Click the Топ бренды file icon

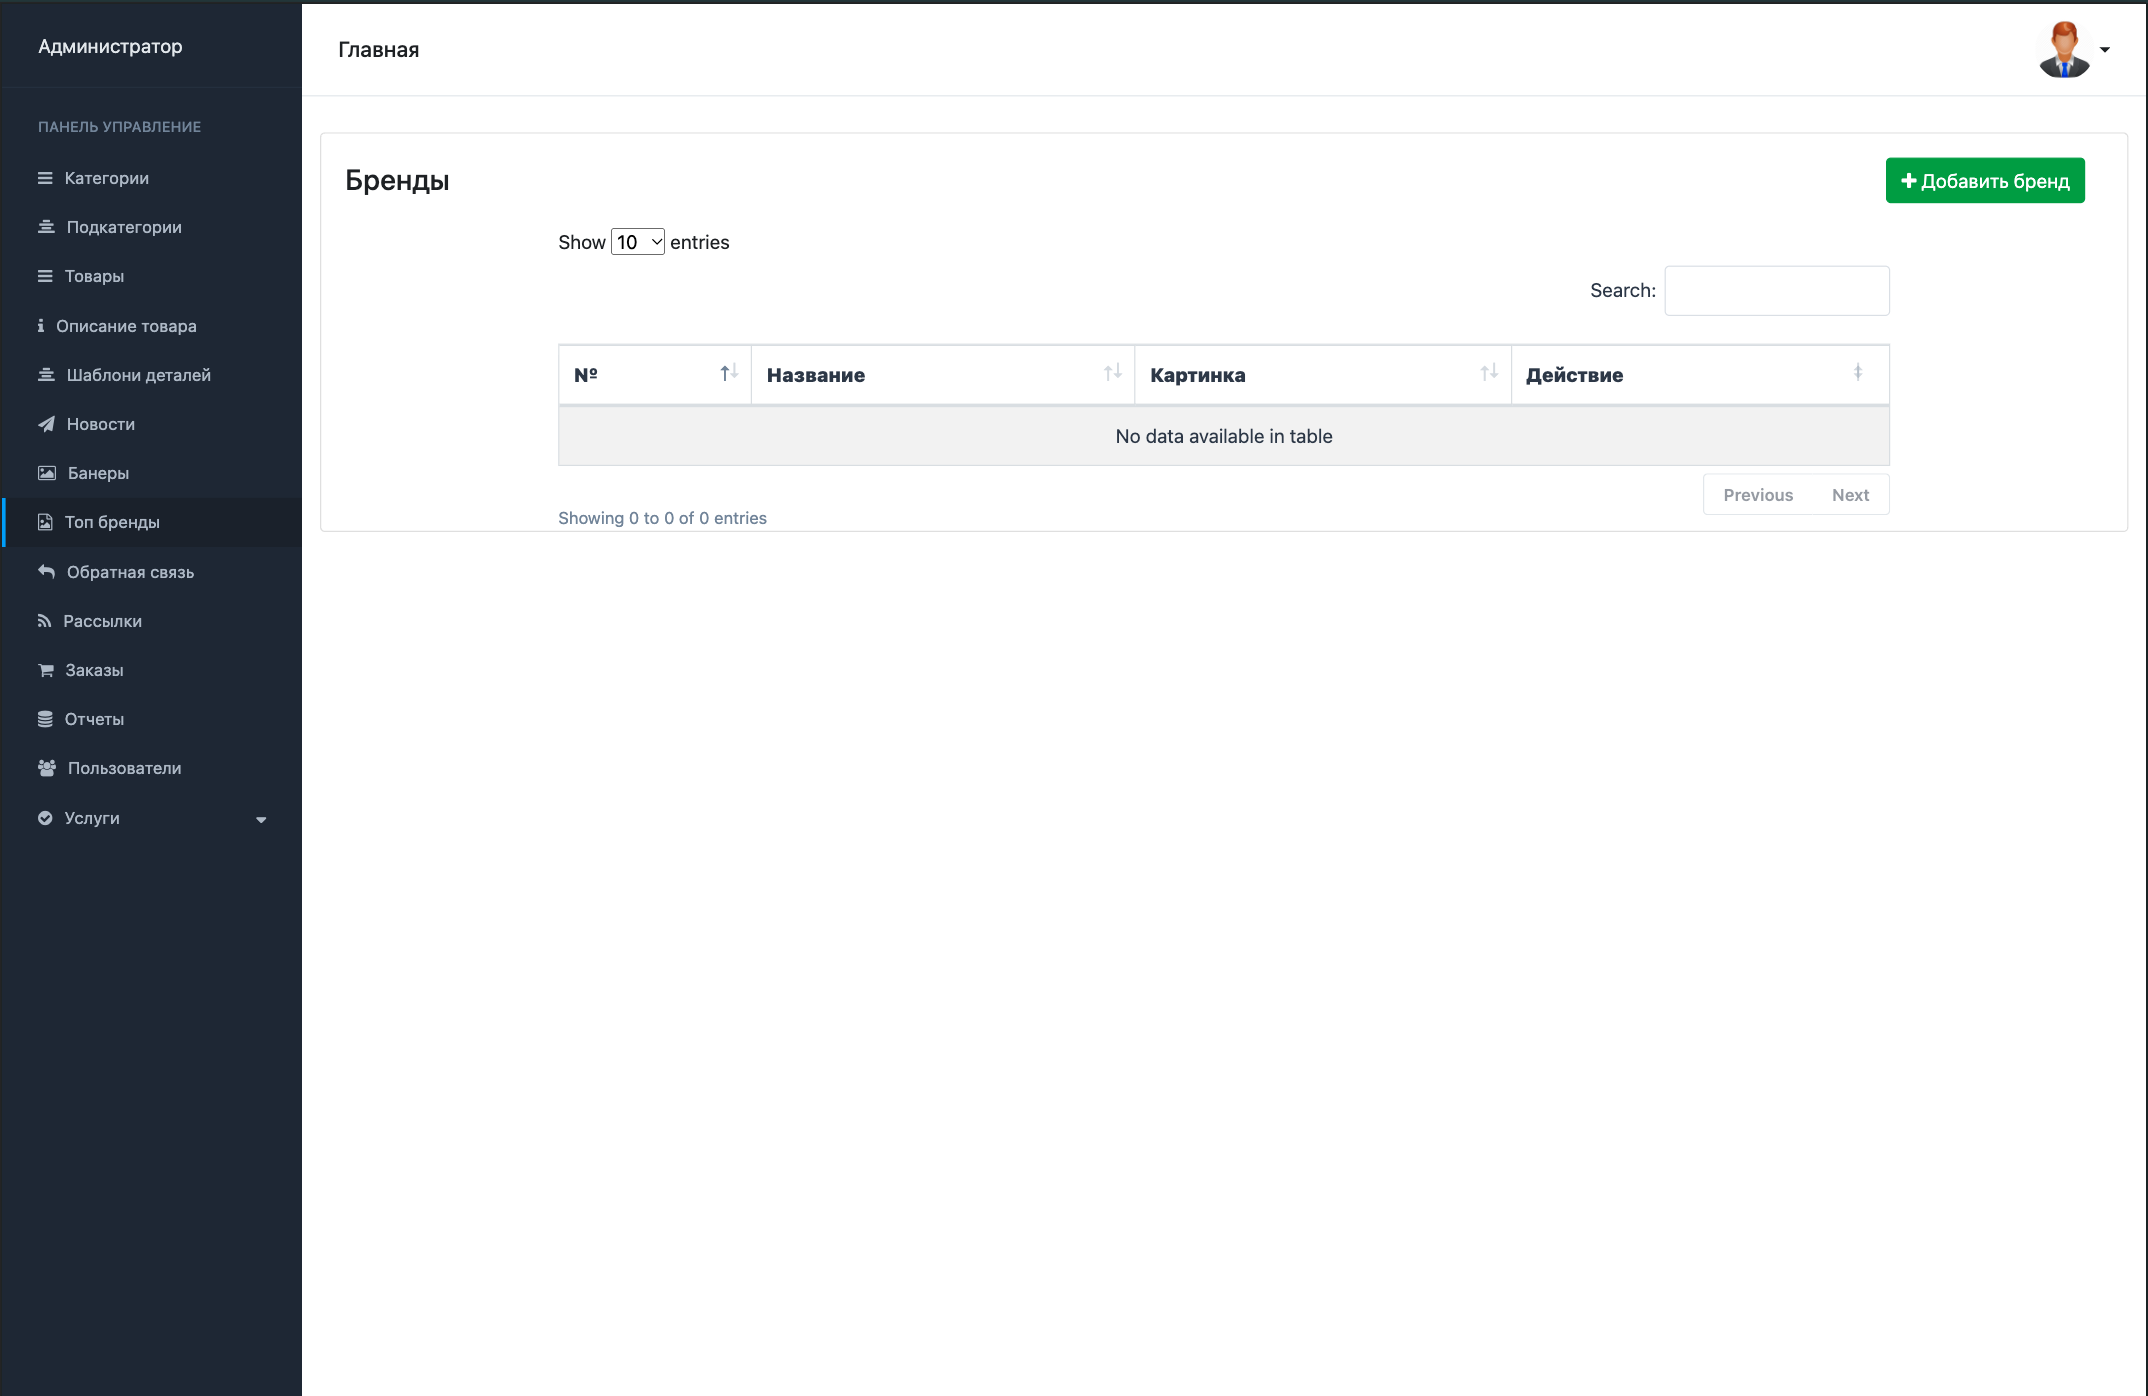[x=45, y=522]
